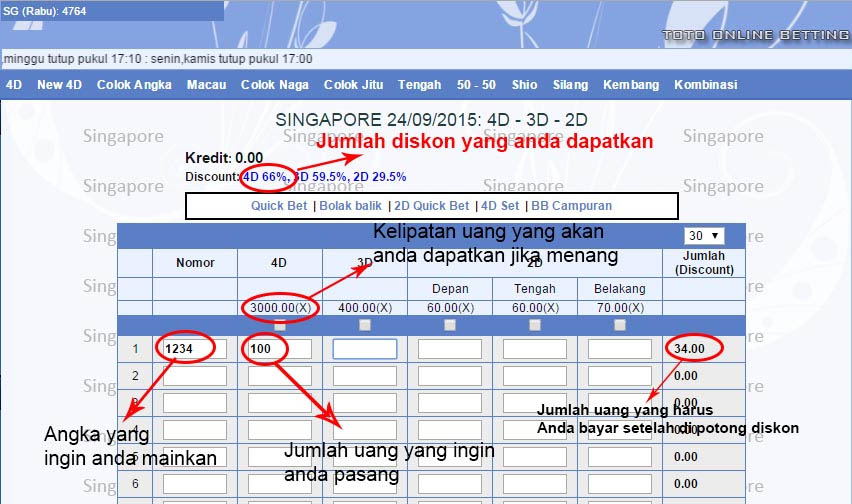Click the Jumlah (Discount) column header
The width and height of the screenshot is (852, 504).
point(704,263)
